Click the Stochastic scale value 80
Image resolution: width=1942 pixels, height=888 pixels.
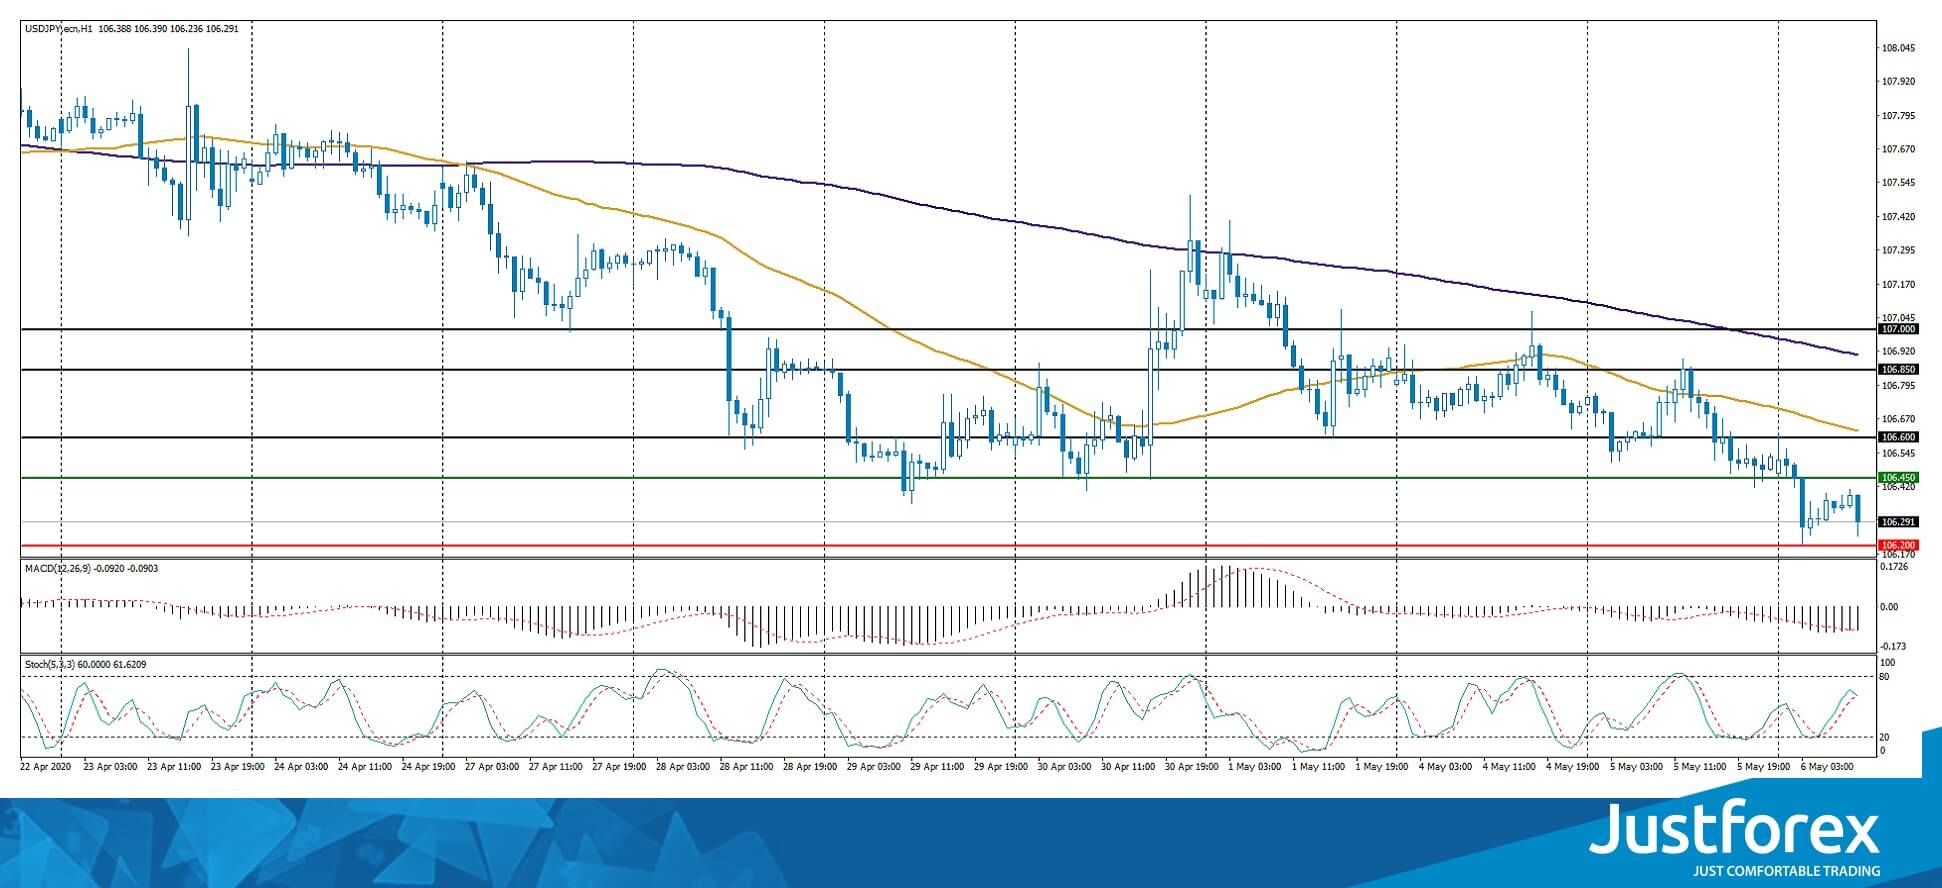(1885, 677)
